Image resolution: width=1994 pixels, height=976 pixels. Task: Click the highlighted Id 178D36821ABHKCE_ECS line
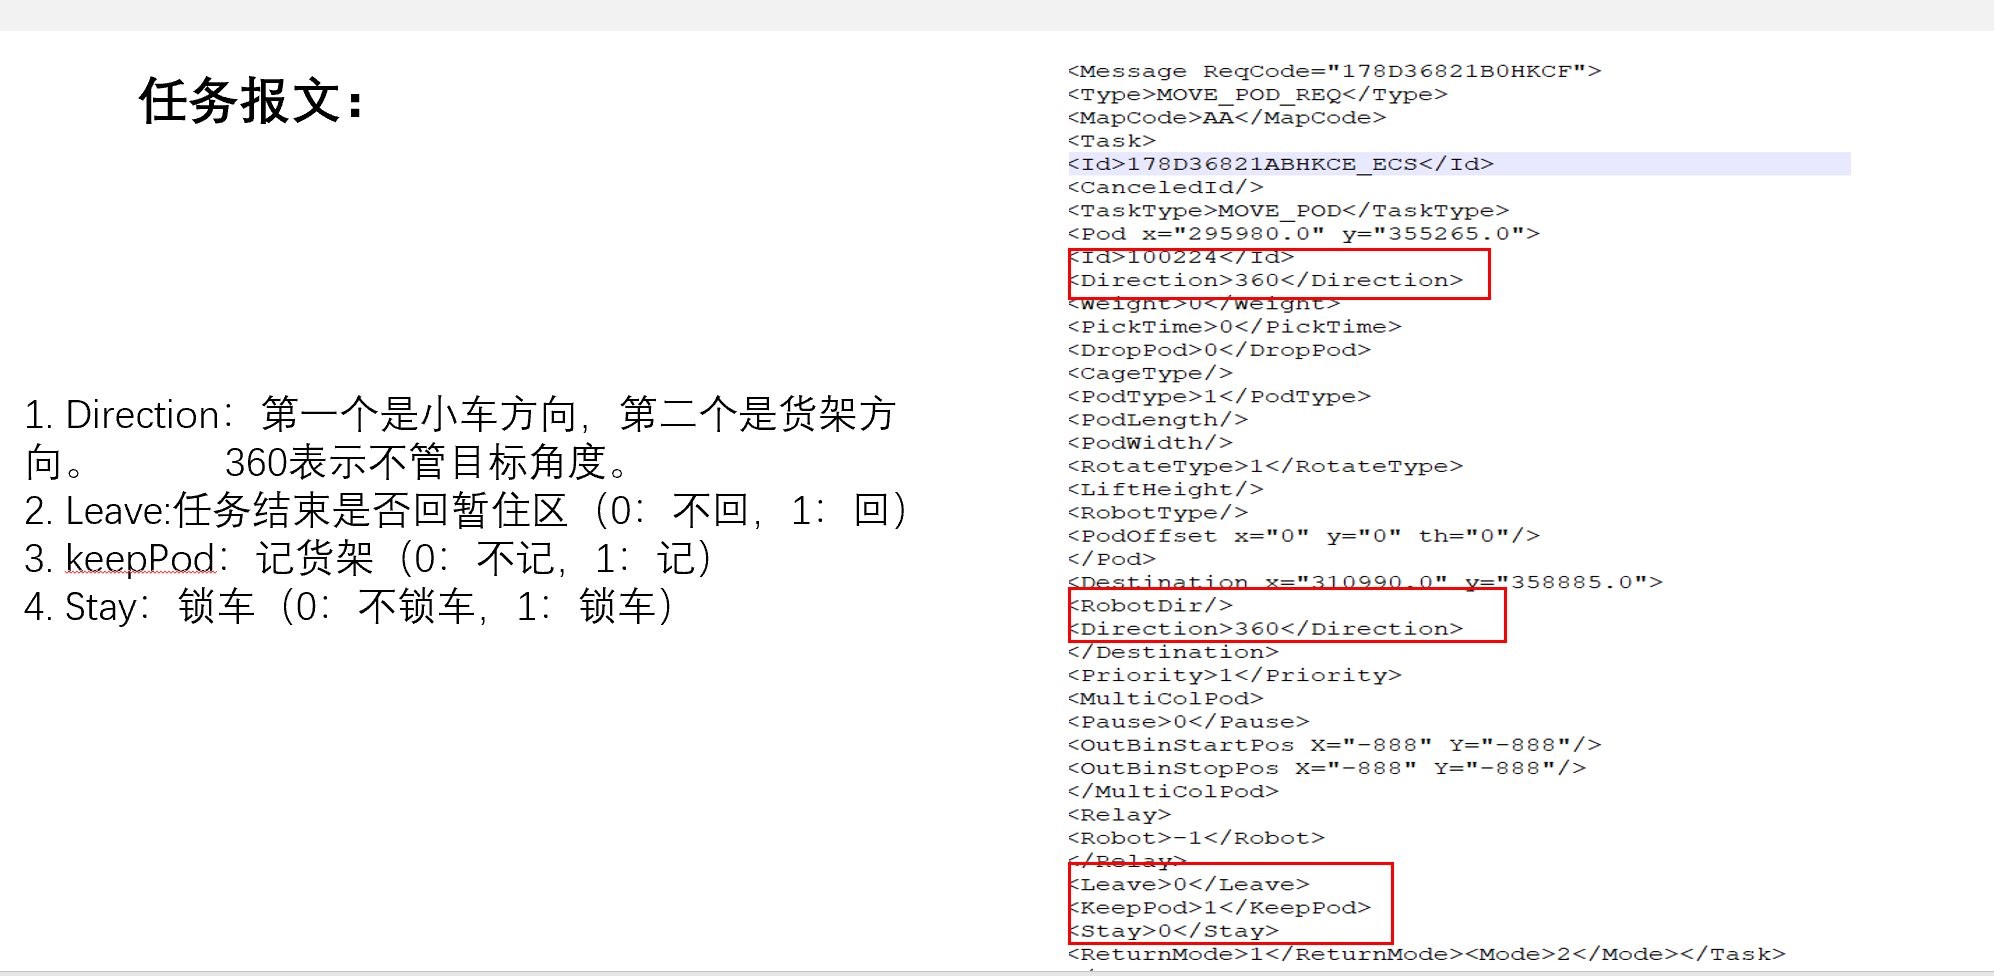pyautogui.click(x=1280, y=164)
